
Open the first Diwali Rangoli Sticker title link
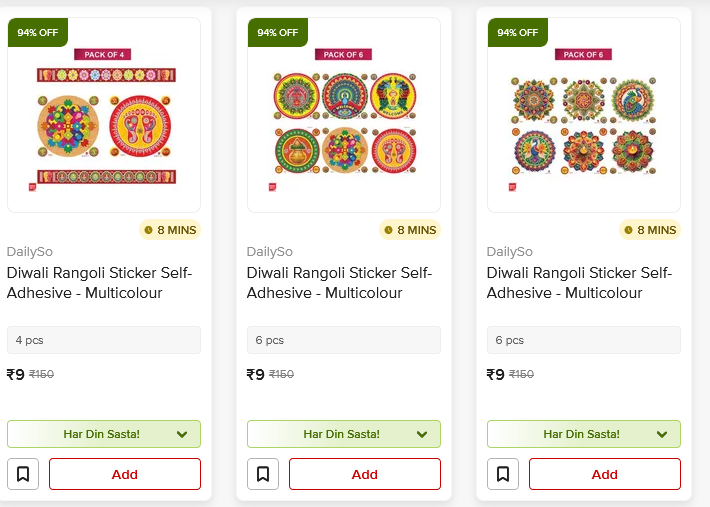99,283
